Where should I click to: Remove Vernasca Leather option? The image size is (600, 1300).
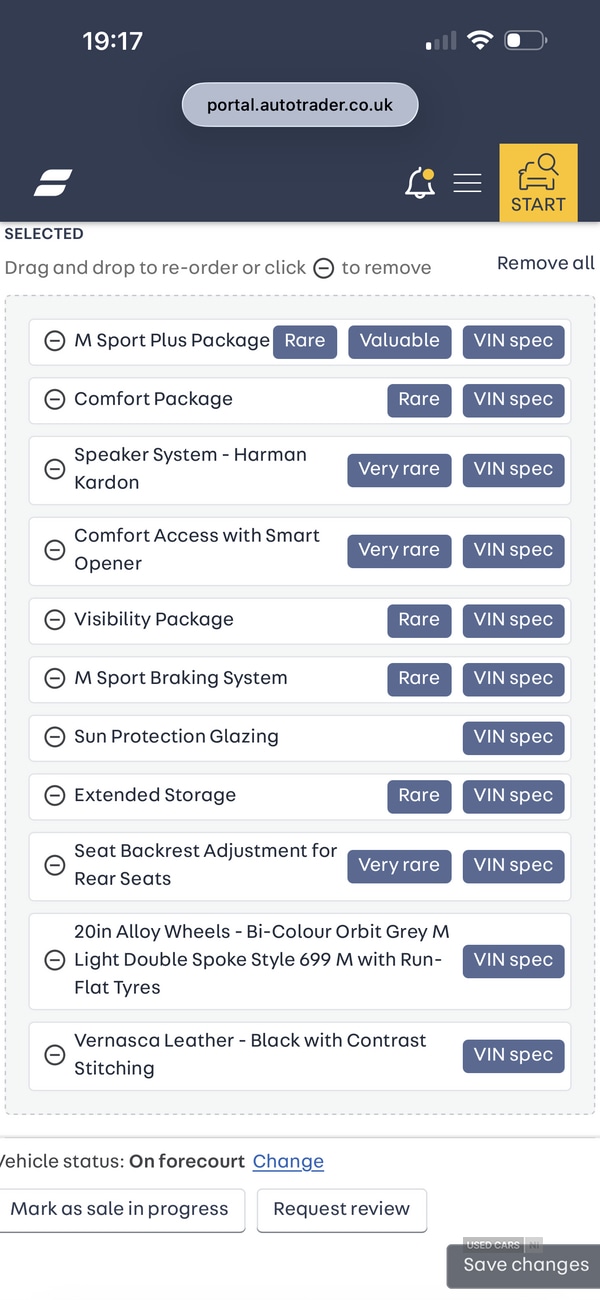click(55, 1055)
